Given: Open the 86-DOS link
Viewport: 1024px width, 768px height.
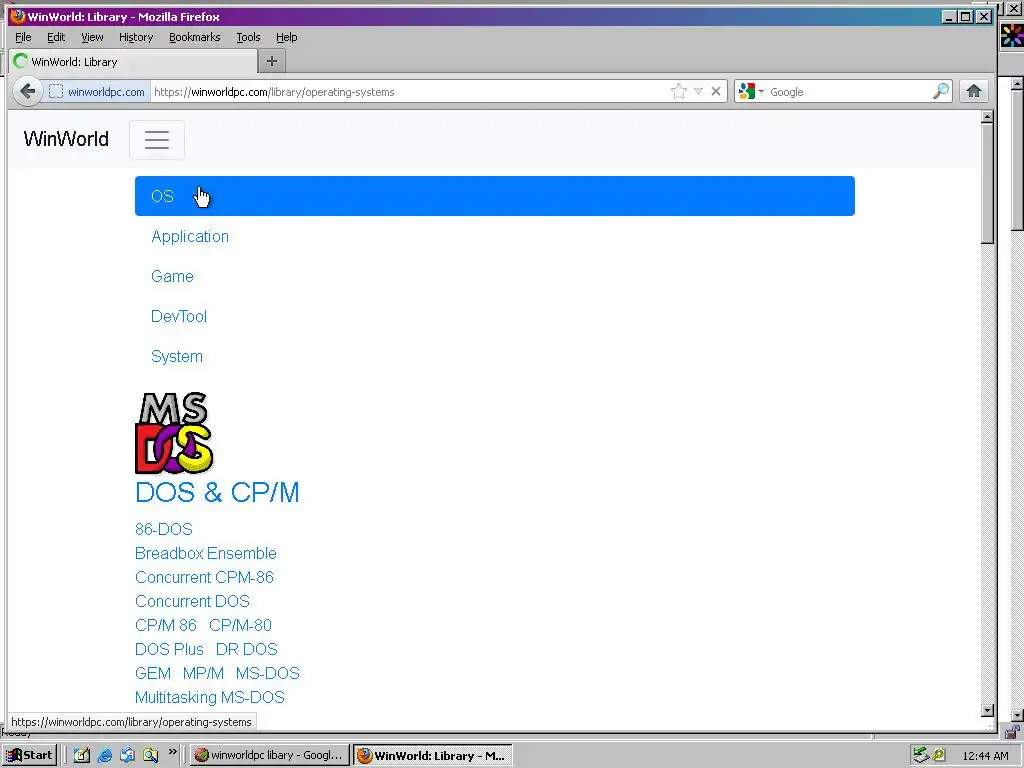Looking at the screenshot, I should 164,529.
